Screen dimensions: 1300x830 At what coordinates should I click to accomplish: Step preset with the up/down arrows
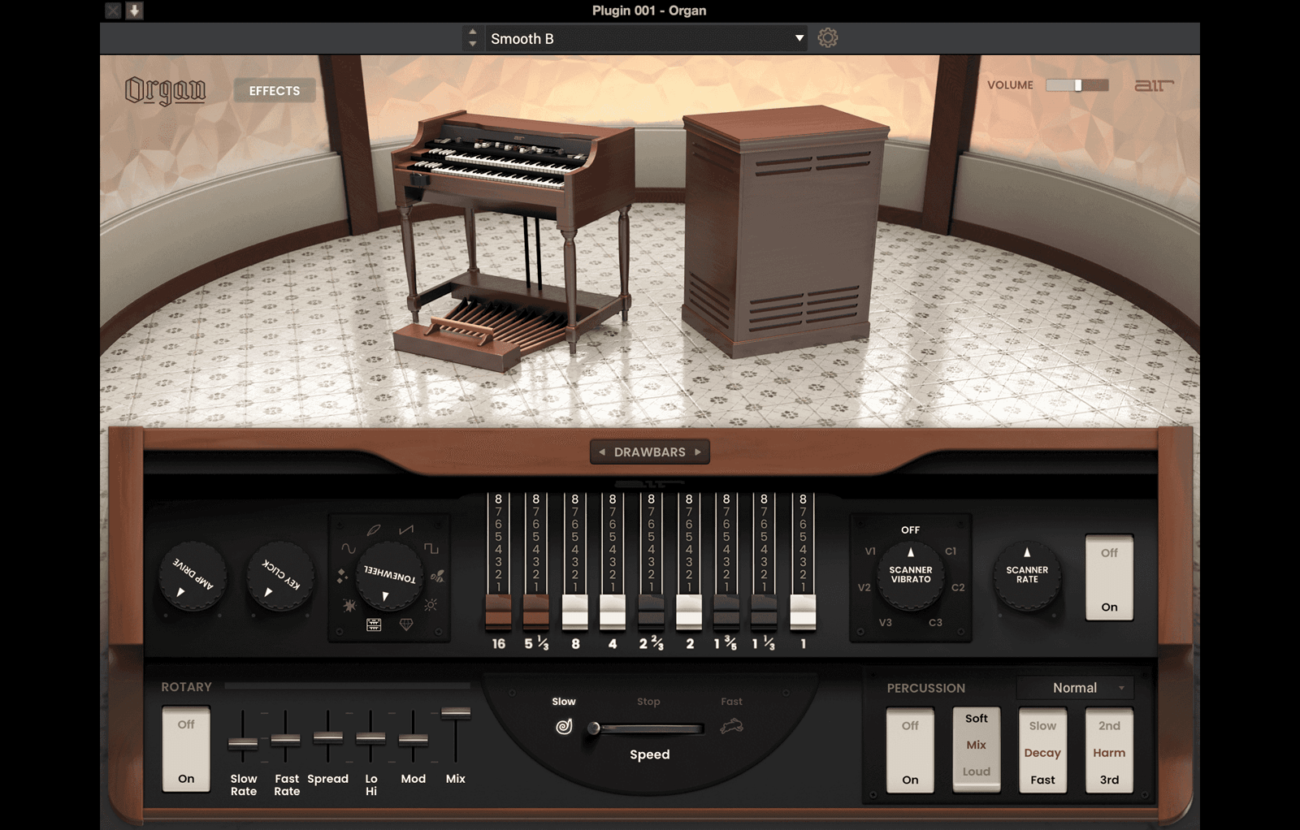[x=472, y=38]
